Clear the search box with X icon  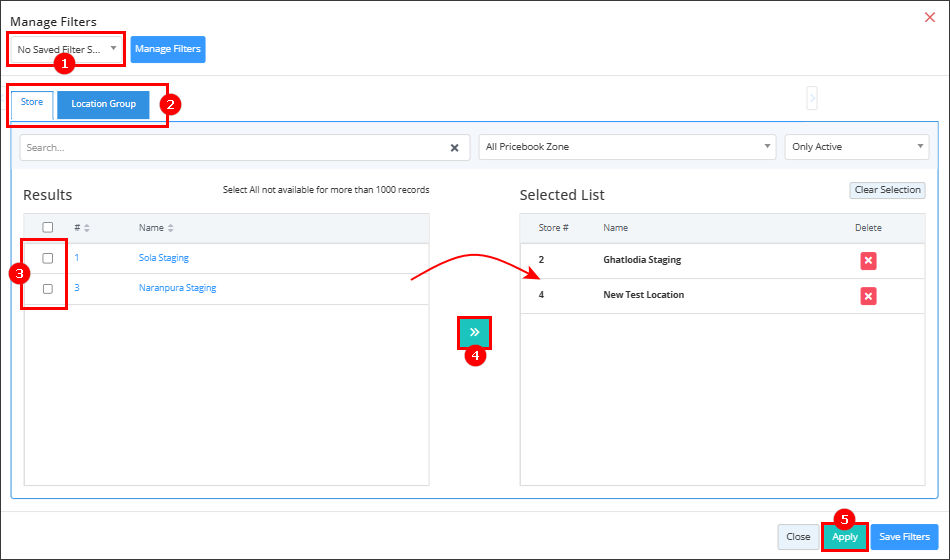point(454,148)
